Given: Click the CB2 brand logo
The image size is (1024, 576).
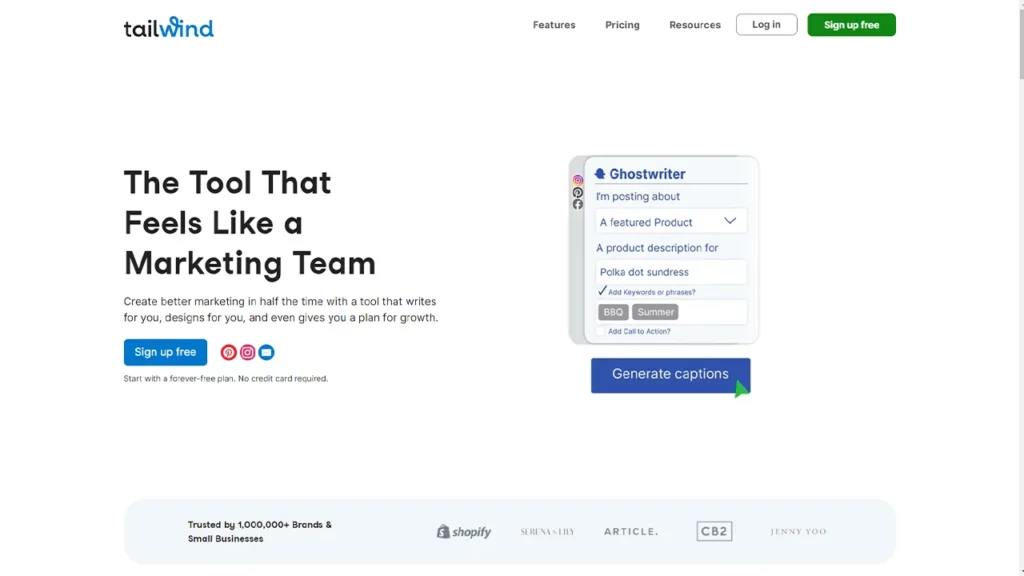Looking at the screenshot, I should 714,532.
